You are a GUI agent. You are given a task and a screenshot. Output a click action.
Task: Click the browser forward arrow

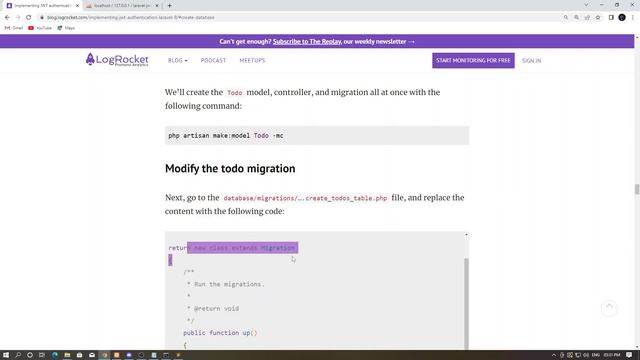[18, 18]
